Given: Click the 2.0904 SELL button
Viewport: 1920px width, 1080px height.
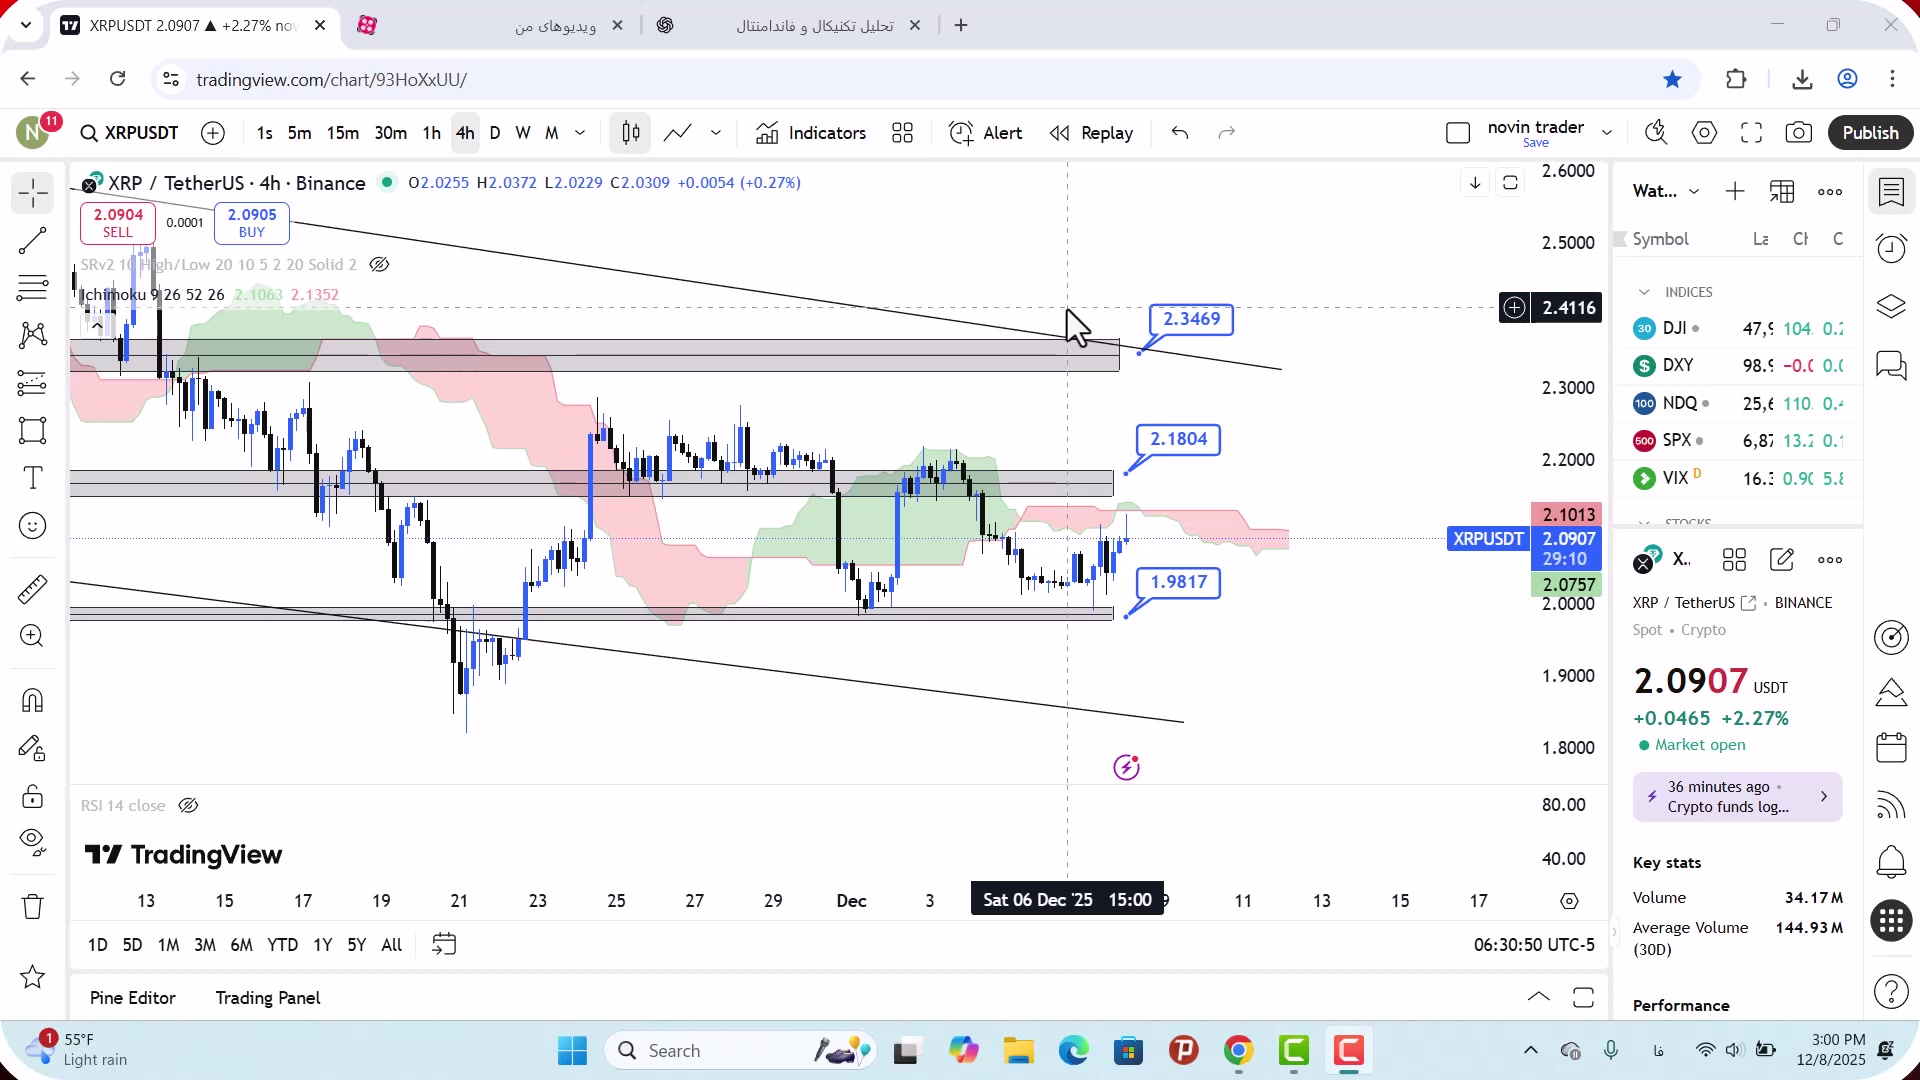Looking at the screenshot, I should (x=118, y=223).
